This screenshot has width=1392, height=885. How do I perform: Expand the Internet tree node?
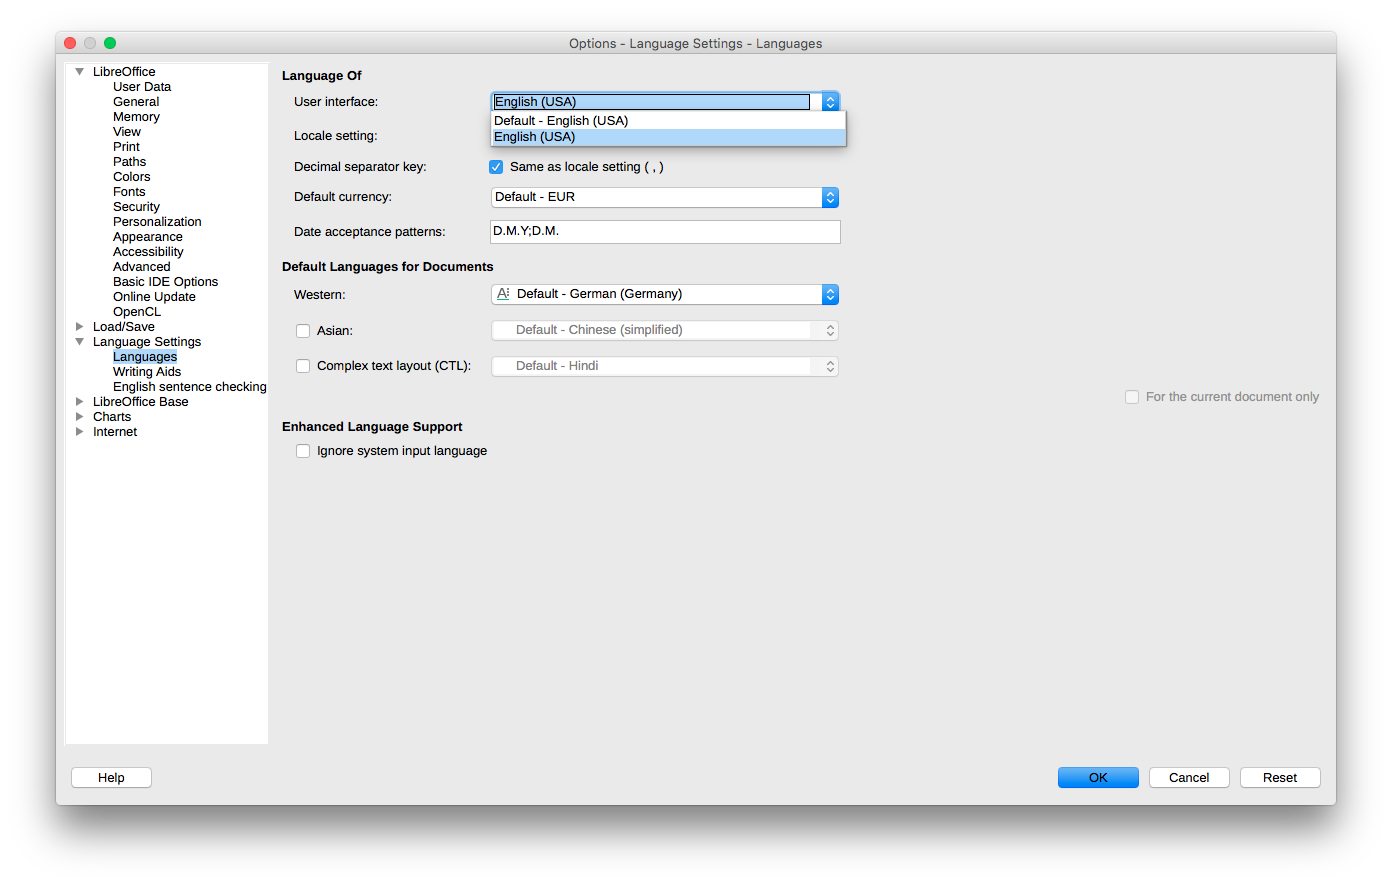point(80,432)
